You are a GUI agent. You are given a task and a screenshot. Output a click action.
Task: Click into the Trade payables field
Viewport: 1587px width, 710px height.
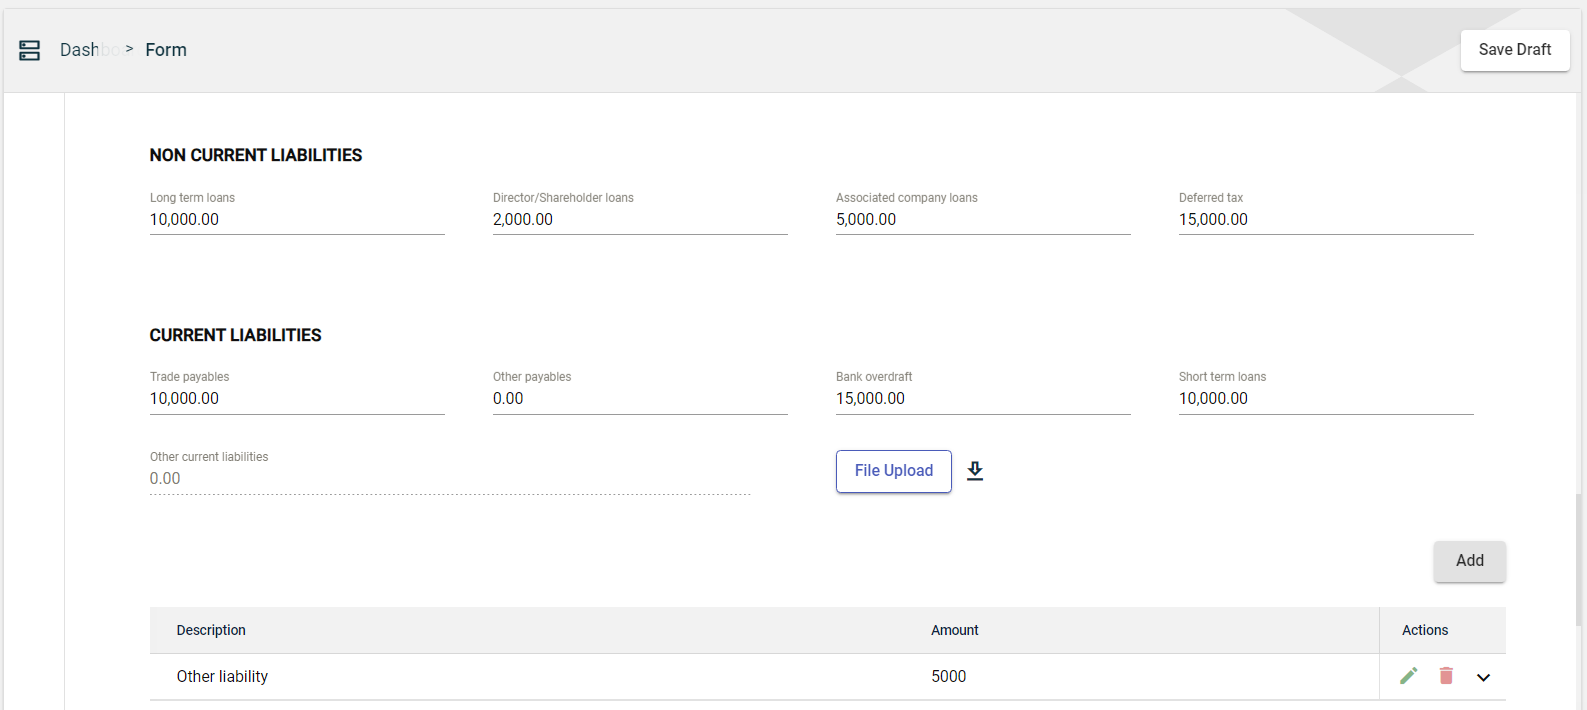pos(296,399)
